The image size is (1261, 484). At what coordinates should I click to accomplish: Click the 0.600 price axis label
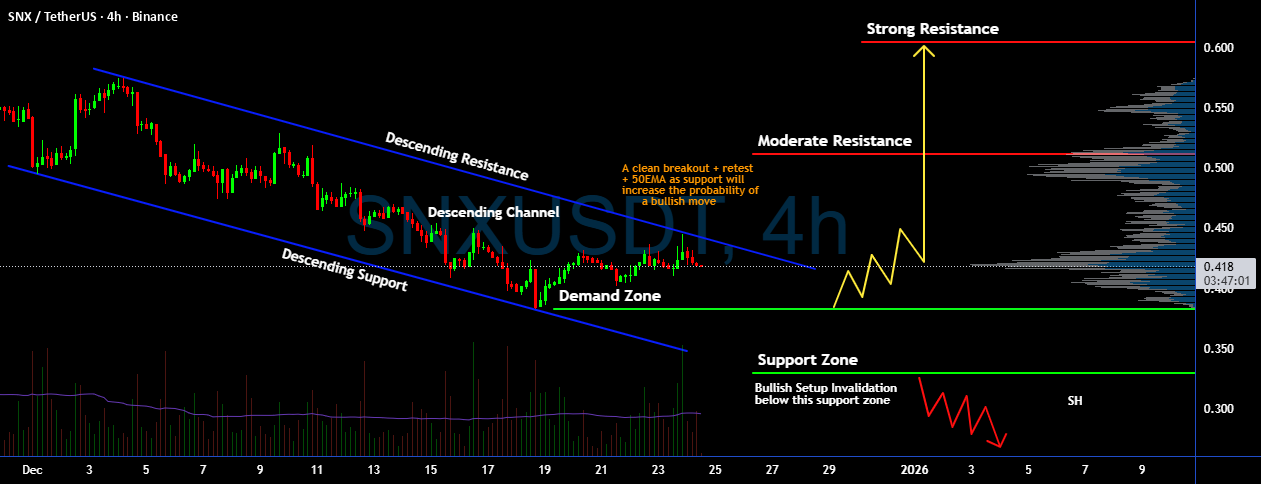click(1219, 48)
